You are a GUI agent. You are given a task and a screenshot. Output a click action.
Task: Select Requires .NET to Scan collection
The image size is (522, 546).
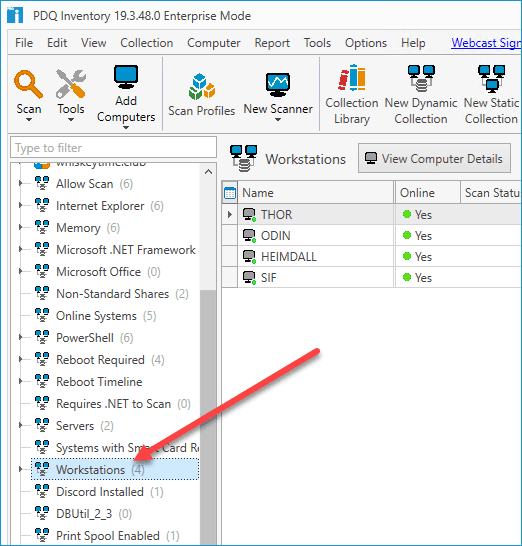tap(113, 404)
